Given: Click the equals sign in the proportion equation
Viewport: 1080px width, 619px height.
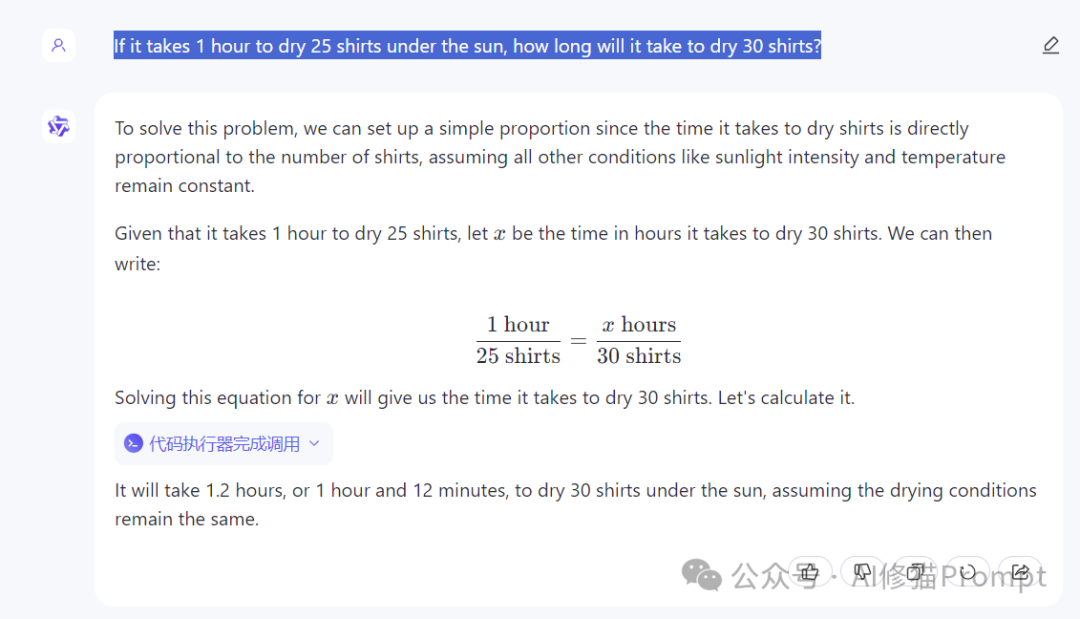Looking at the screenshot, I should (x=579, y=341).
